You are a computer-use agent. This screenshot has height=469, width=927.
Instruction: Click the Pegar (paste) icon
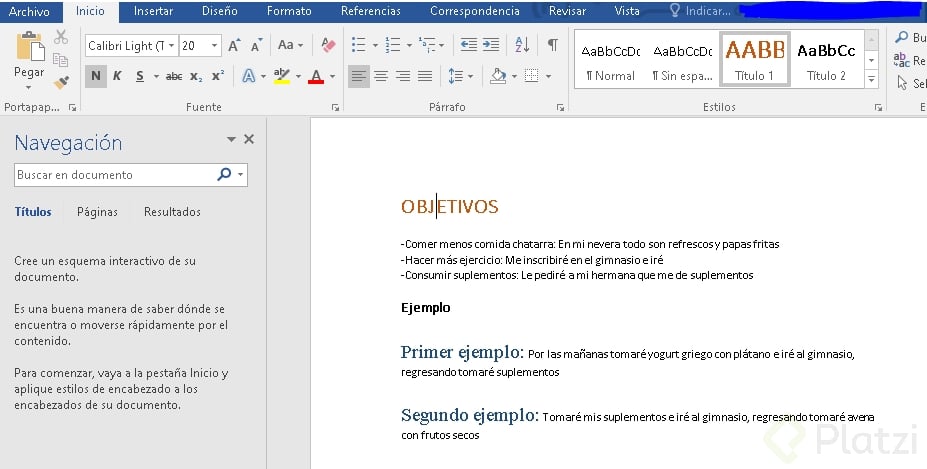(30, 46)
